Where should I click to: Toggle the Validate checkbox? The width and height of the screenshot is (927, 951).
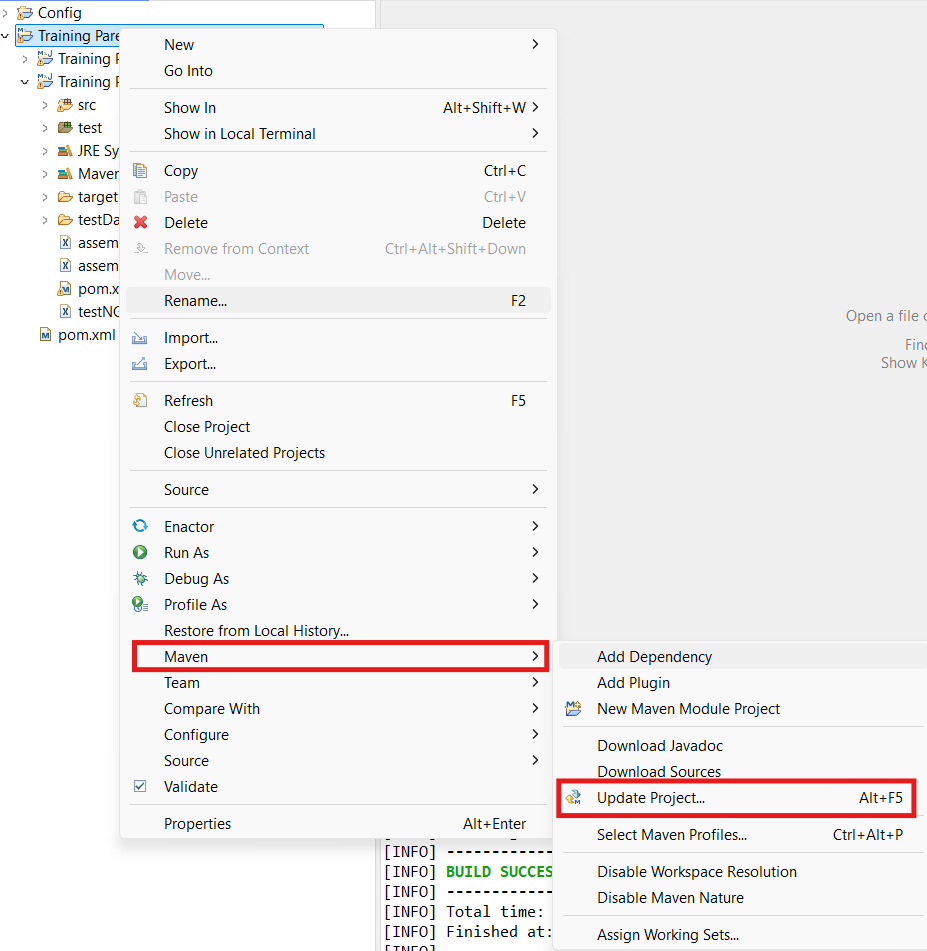click(x=140, y=786)
